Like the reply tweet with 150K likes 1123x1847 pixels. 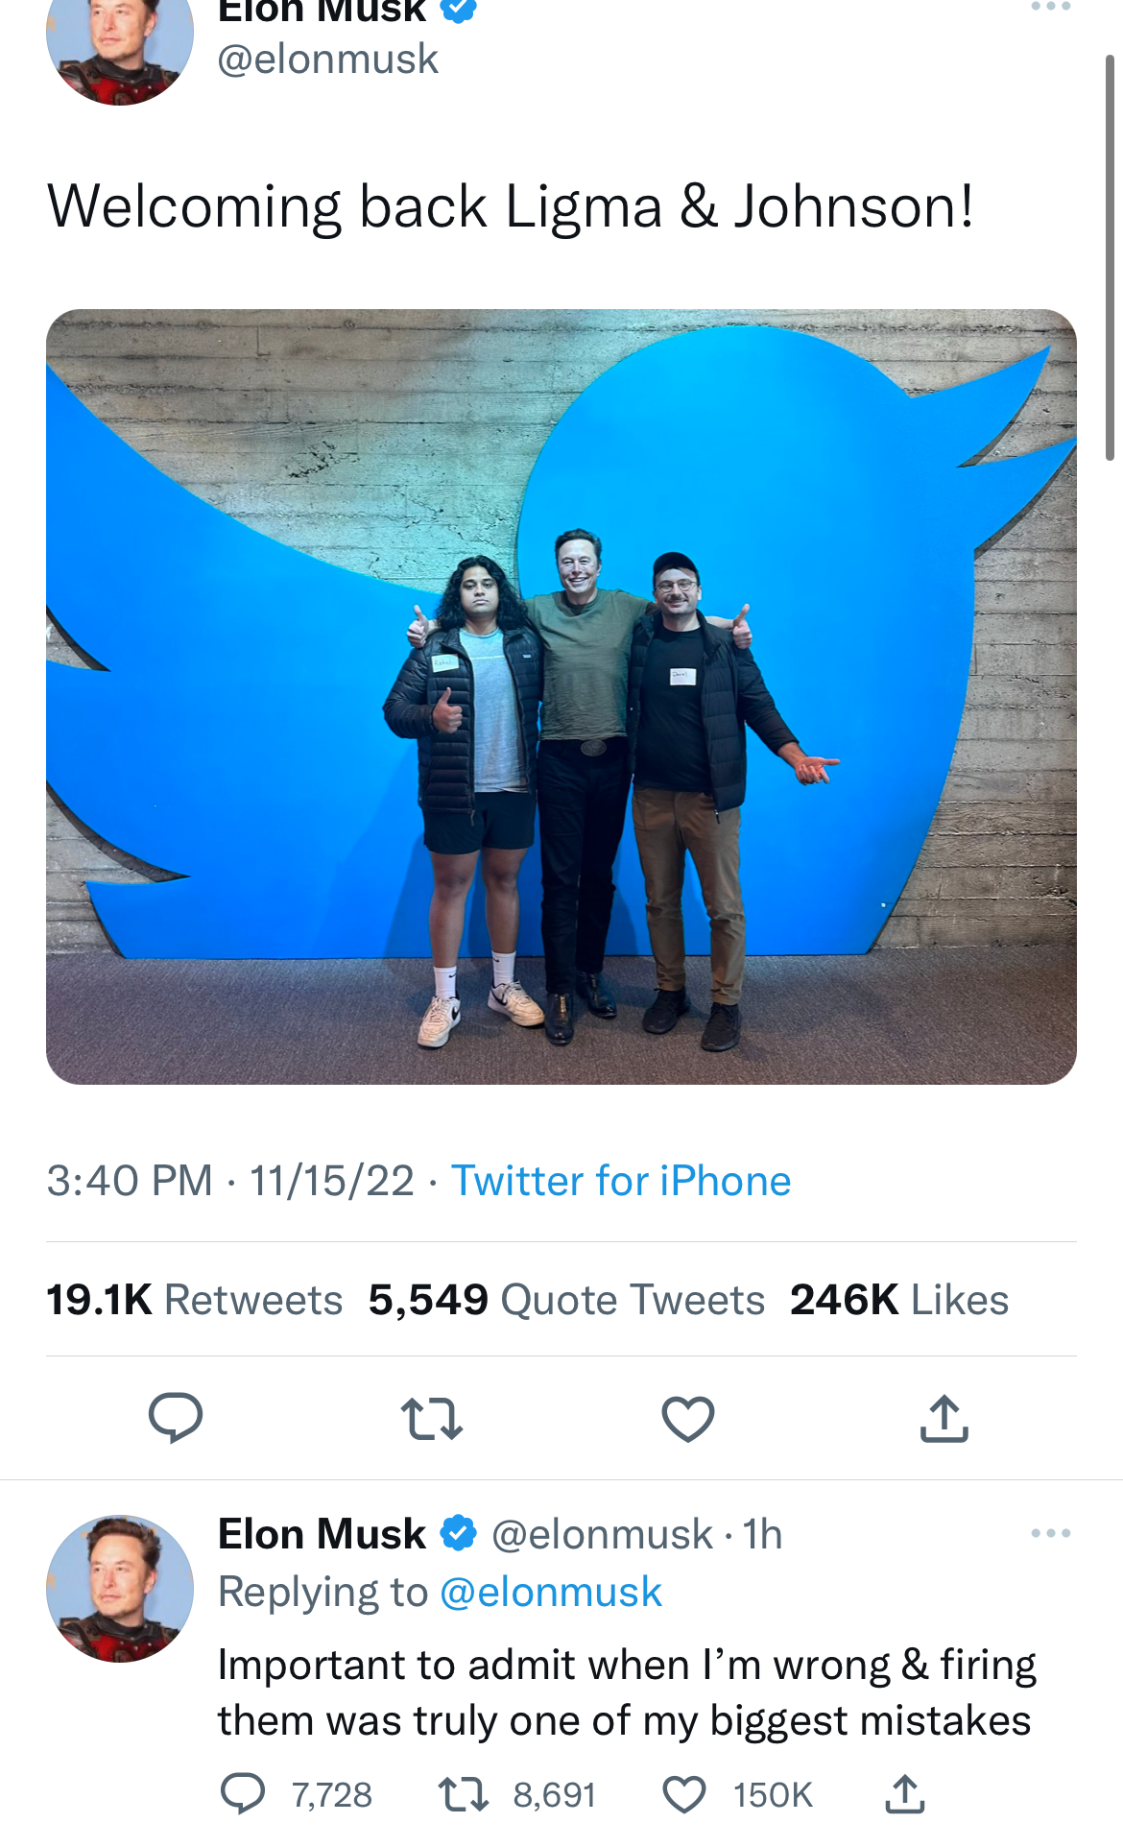tap(685, 1794)
